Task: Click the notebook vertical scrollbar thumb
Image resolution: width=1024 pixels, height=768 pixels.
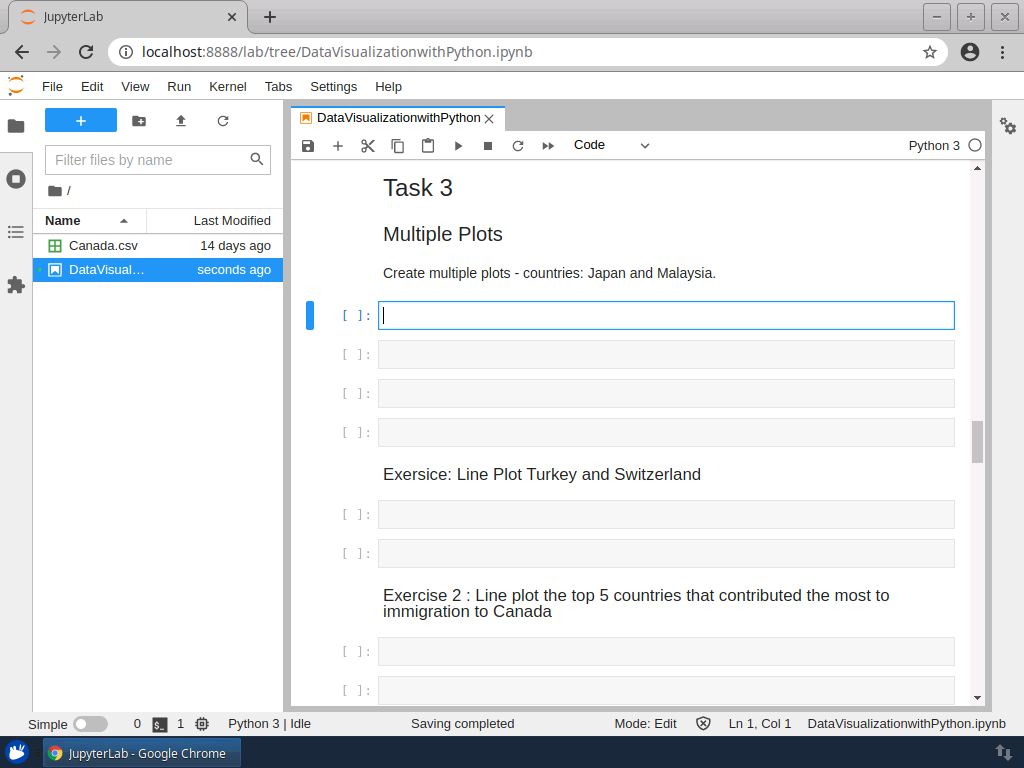Action: (x=977, y=442)
